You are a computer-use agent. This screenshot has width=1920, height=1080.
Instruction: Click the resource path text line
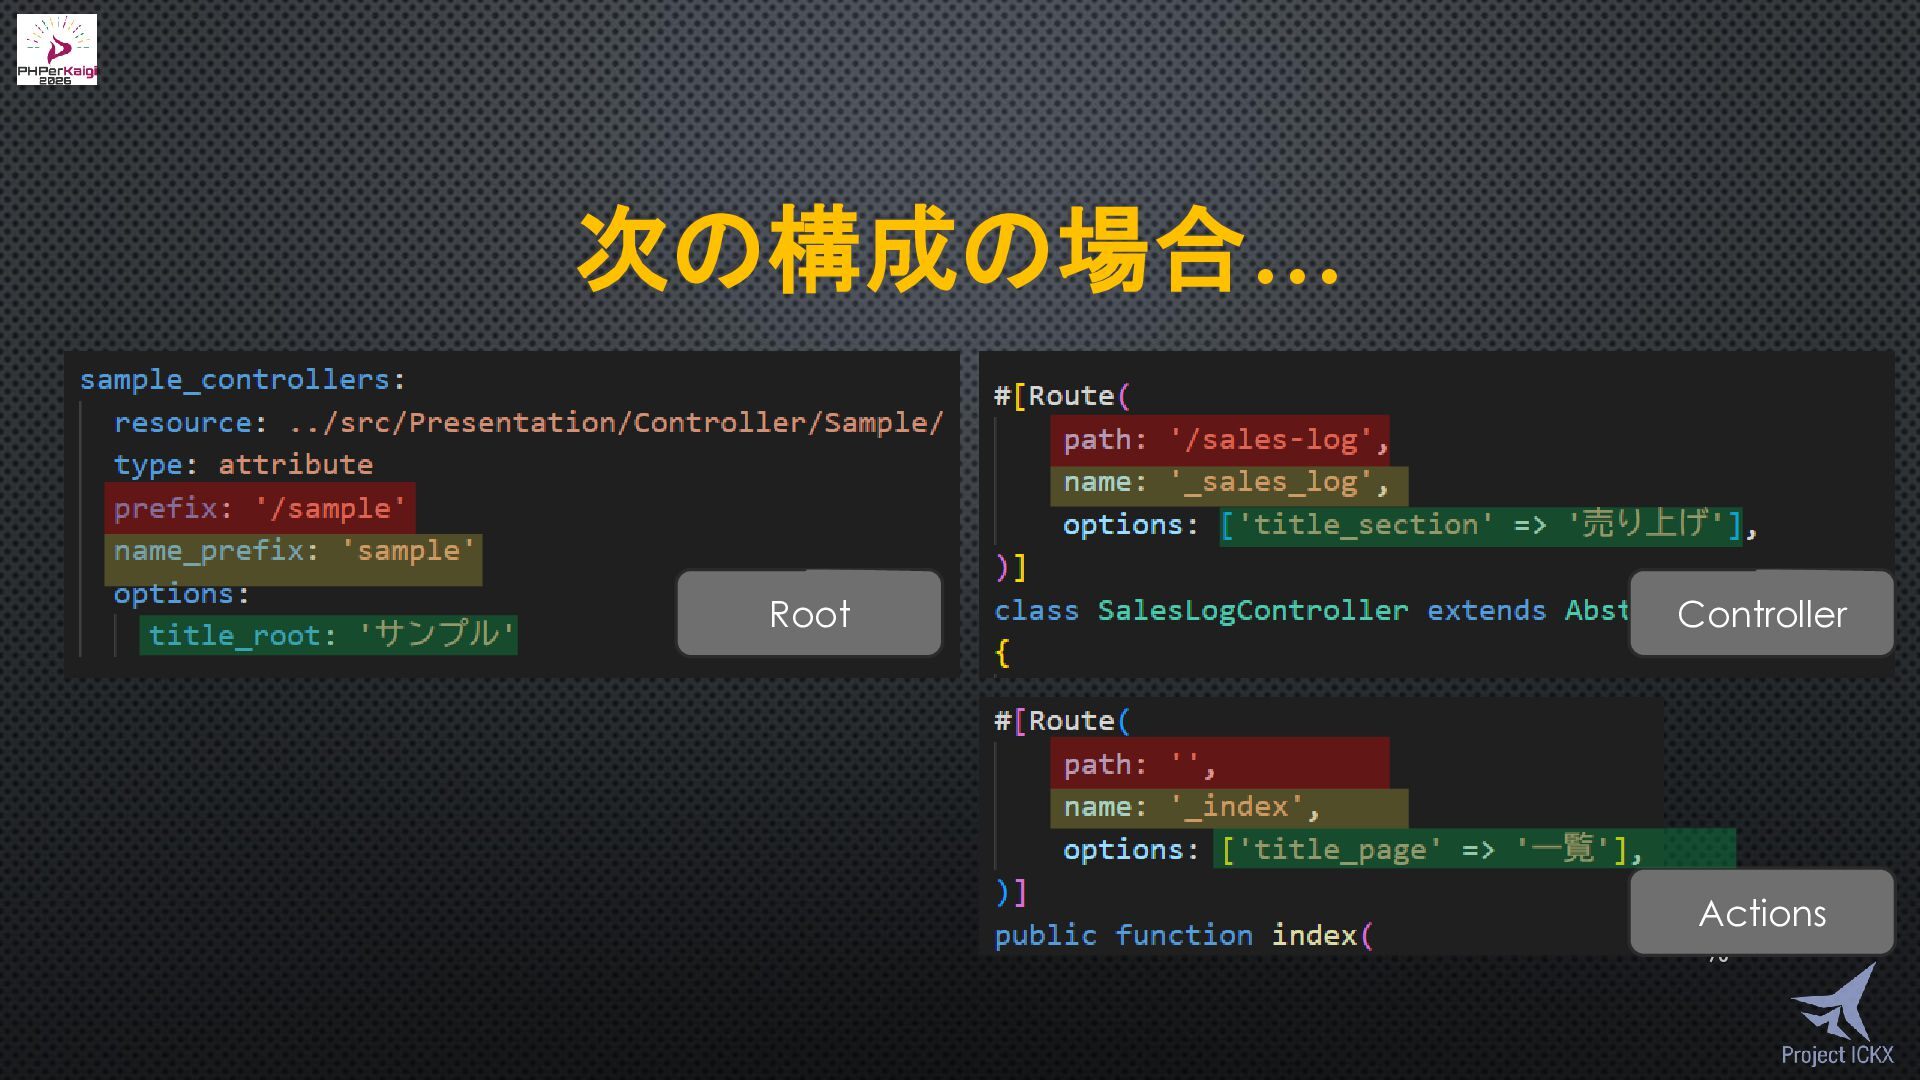pyautogui.click(x=528, y=423)
